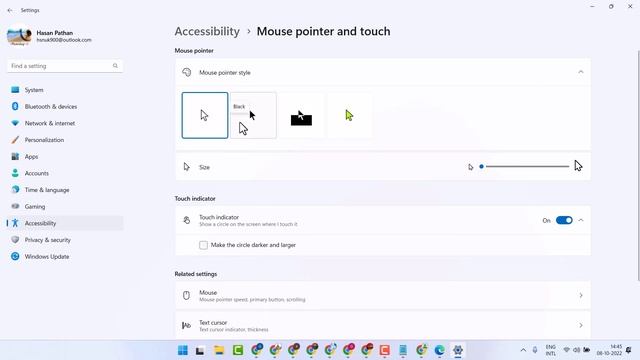Open the Apps settings category
The height and width of the screenshot is (360, 640).
[65, 157]
